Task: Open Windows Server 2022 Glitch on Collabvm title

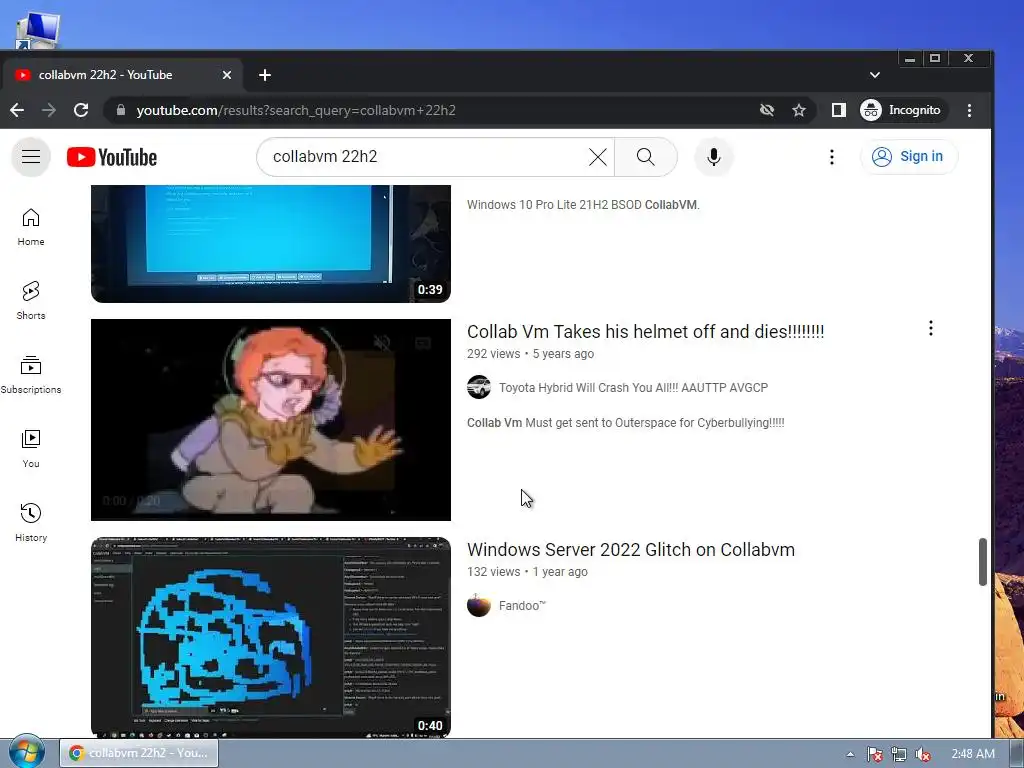Action: (631, 550)
